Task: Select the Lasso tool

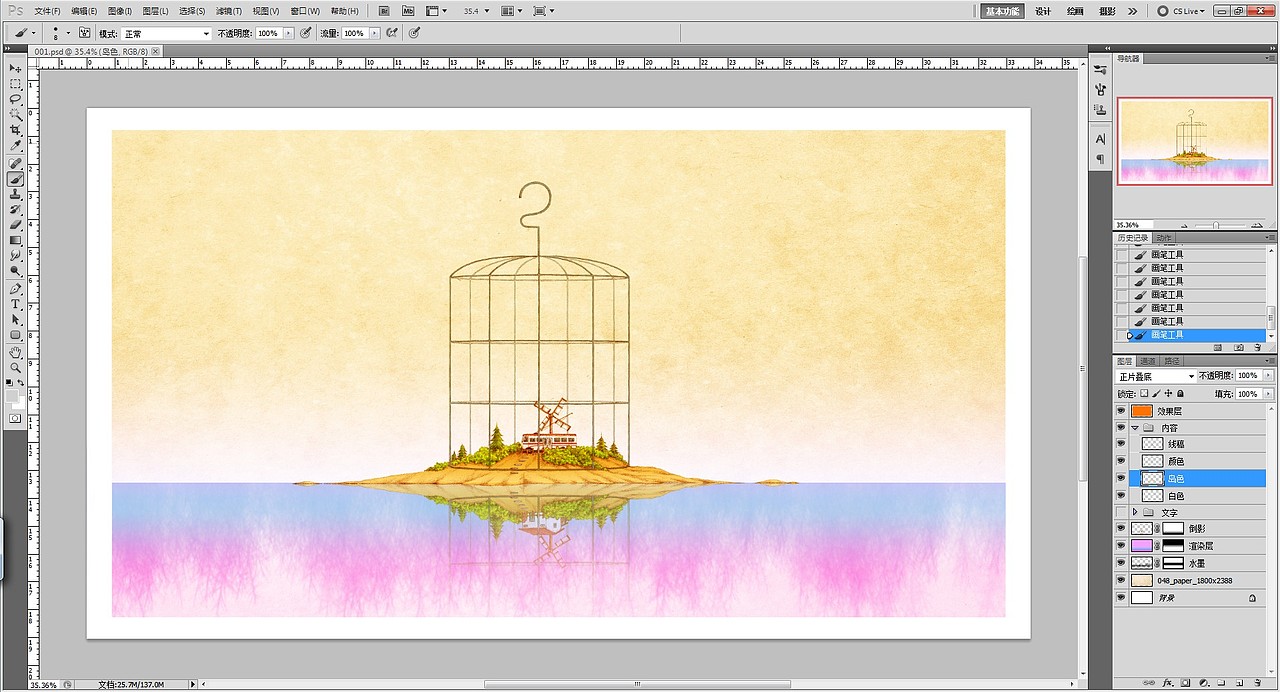Action: coord(16,99)
